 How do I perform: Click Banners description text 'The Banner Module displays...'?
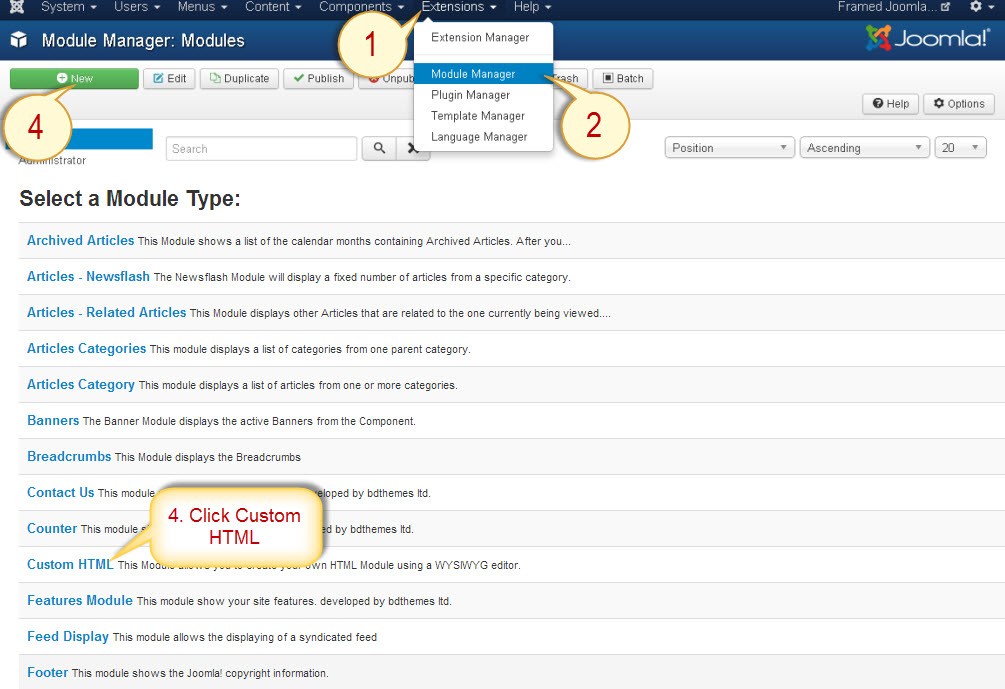pyautogui.click(x=249, y=421)
